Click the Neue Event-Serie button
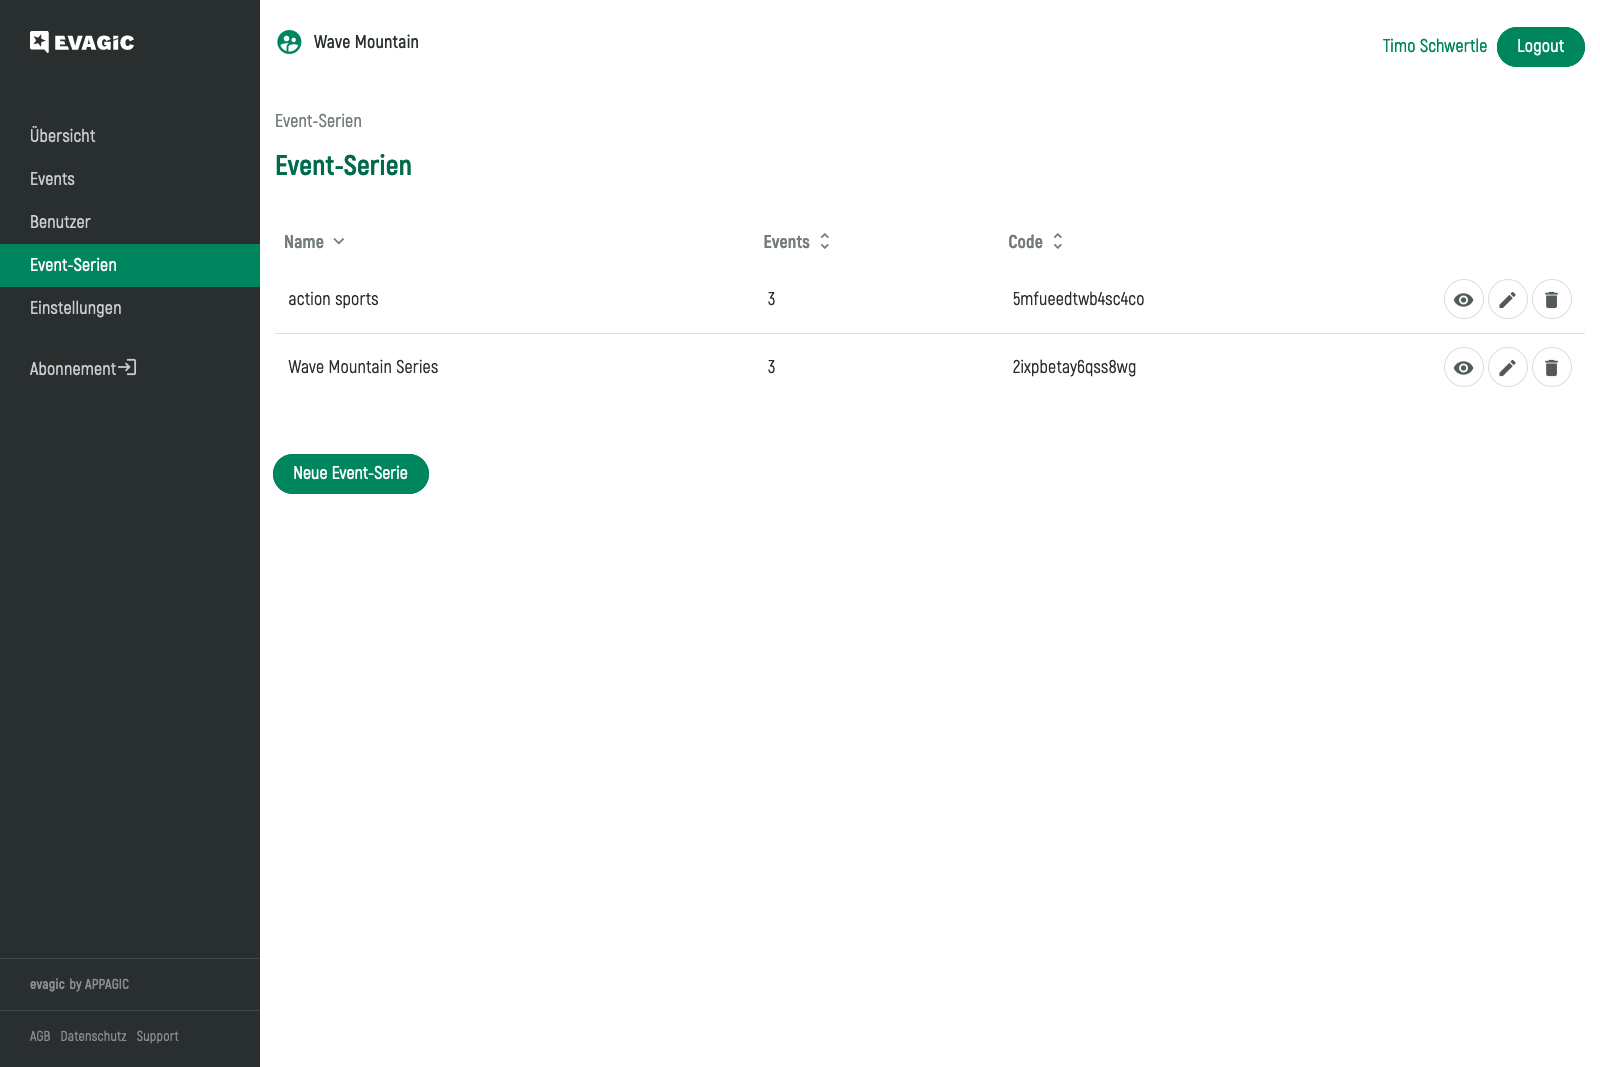1600x1067 pixels. 350,474
